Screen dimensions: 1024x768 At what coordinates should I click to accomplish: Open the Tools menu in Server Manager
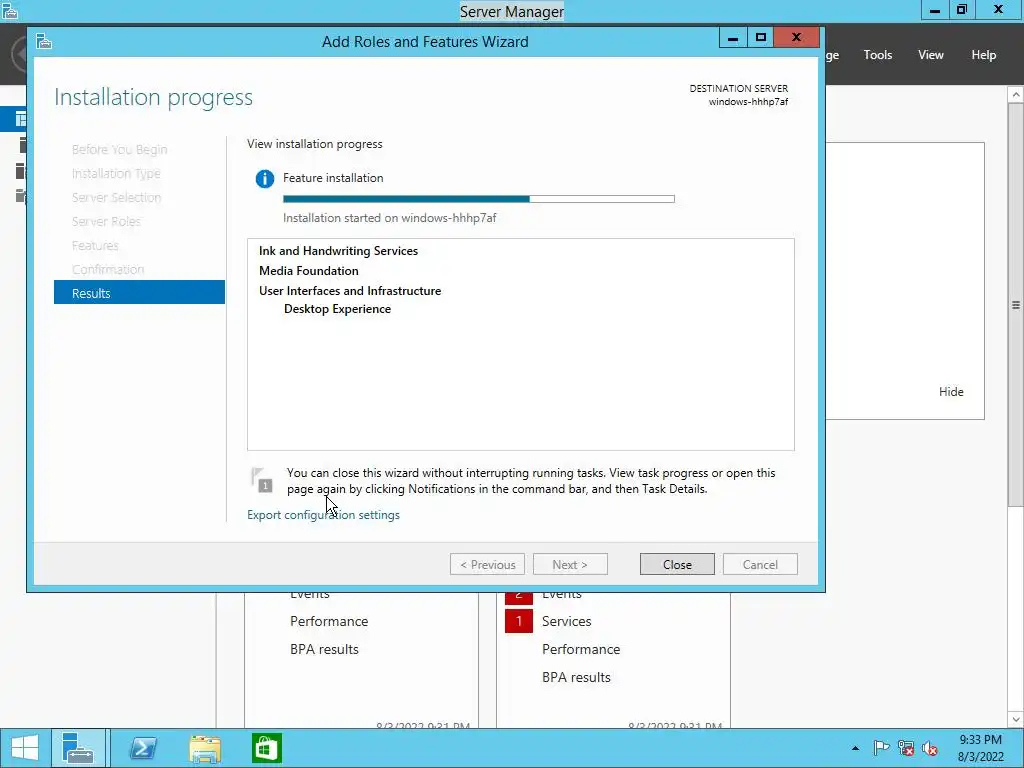tap(878, 55)
